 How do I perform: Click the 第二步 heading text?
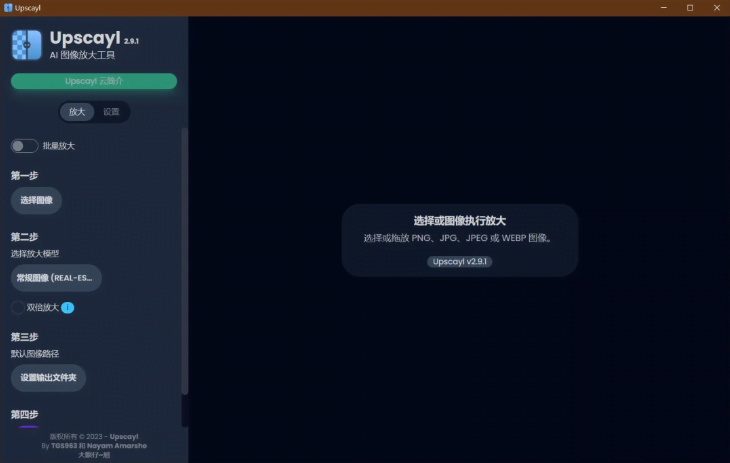[x=25, y=237]
